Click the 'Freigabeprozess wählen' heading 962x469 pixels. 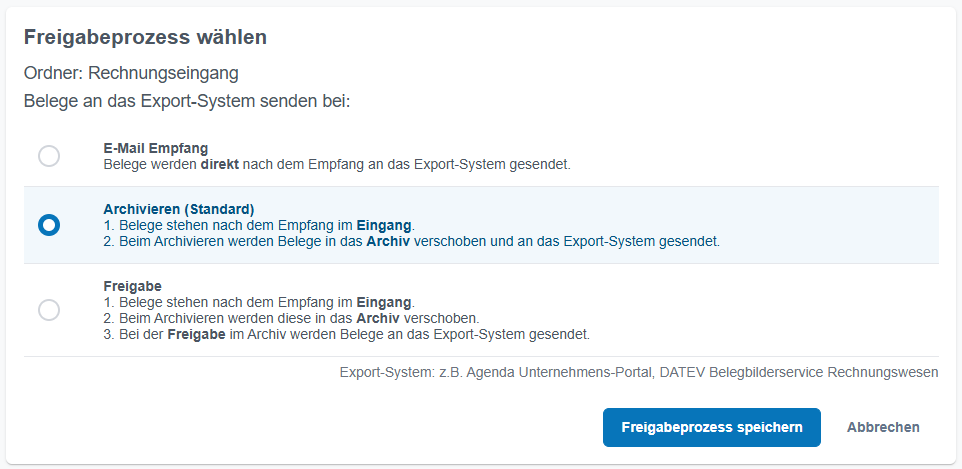[x=145, y=38]
